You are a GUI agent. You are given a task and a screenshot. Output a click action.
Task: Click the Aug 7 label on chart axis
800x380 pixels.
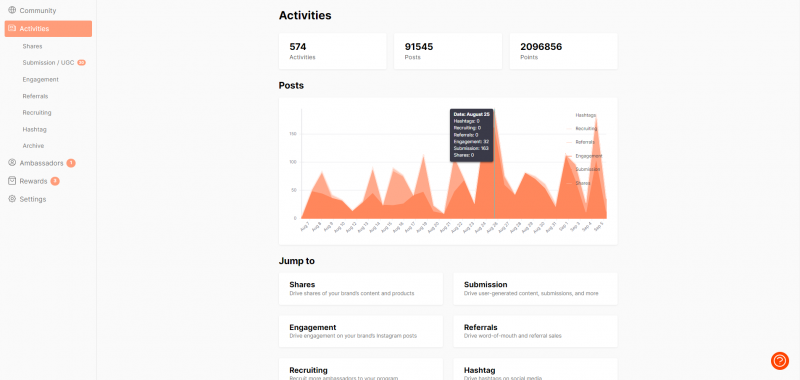click(305, 227)
